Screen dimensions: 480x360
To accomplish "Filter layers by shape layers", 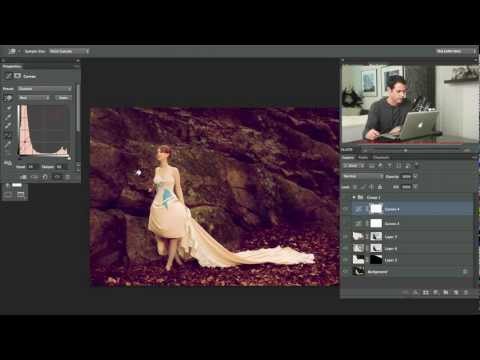I will [x=398, y=165].
